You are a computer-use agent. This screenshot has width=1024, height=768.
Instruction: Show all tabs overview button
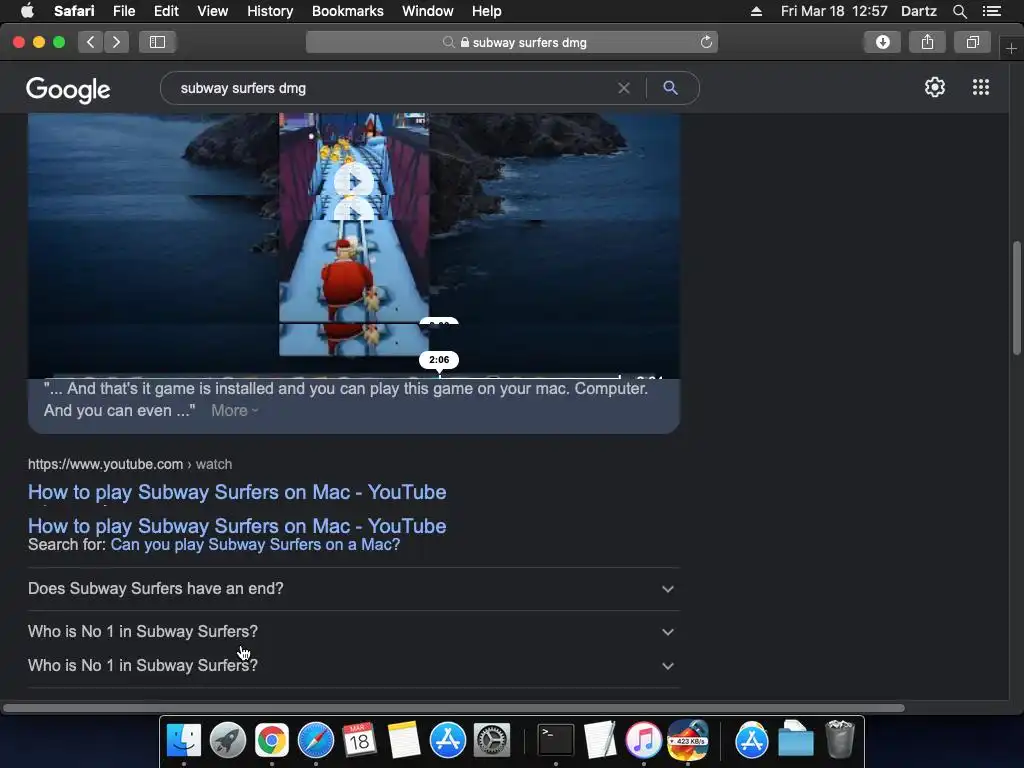(972, 42)
